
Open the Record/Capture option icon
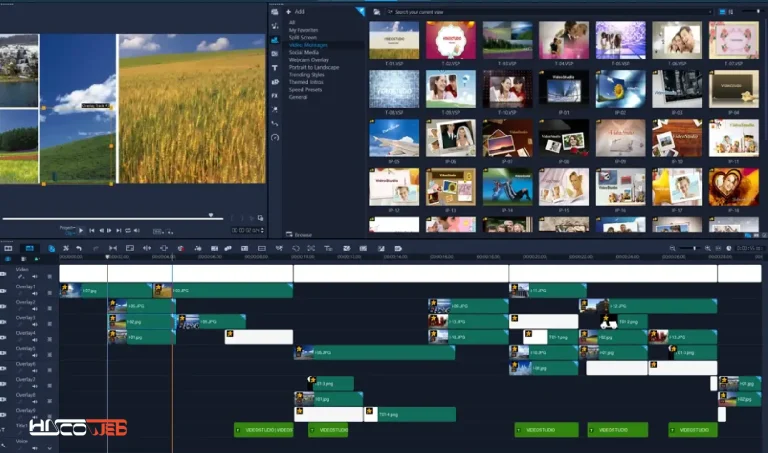coord(181,249)
